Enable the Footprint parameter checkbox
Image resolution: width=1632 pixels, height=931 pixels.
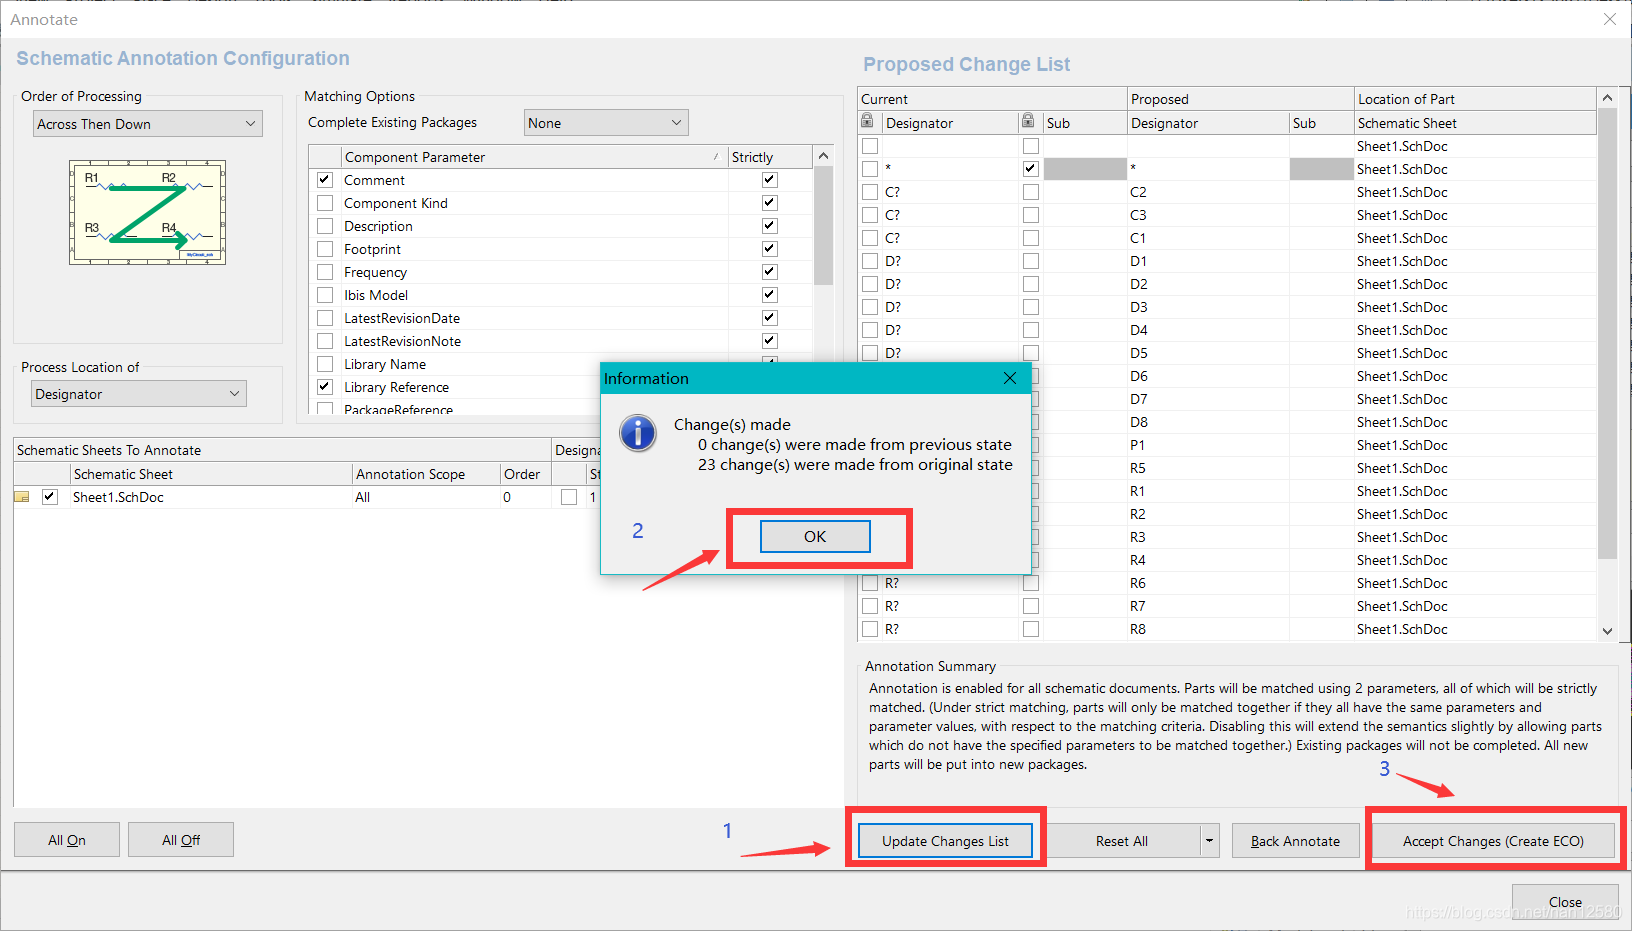(325, 249)
